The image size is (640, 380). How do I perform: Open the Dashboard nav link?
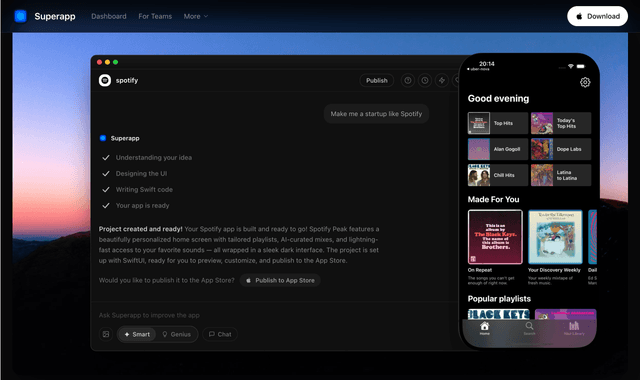point(109,16)
